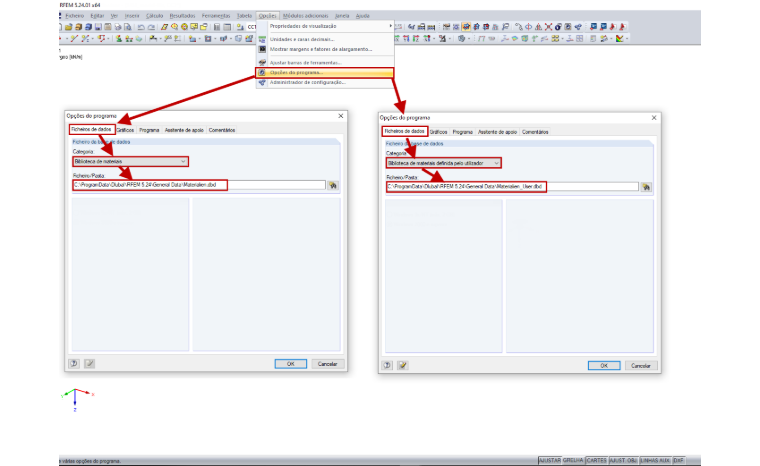
Task: Click the red X icon in upper toolbar
Action: [548, 27]
